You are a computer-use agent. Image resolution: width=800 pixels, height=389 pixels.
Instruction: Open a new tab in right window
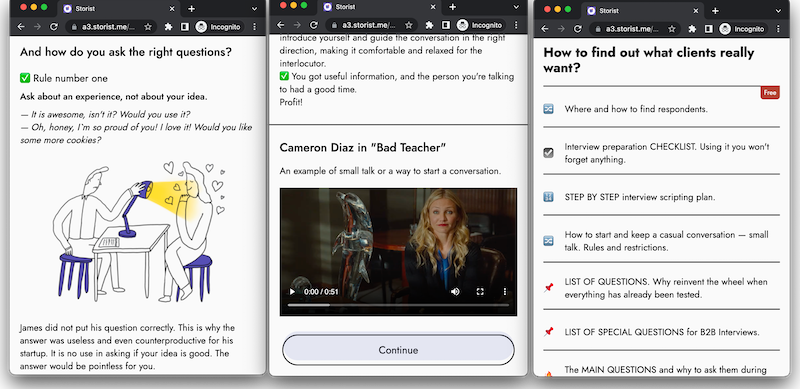click(715, 11)
